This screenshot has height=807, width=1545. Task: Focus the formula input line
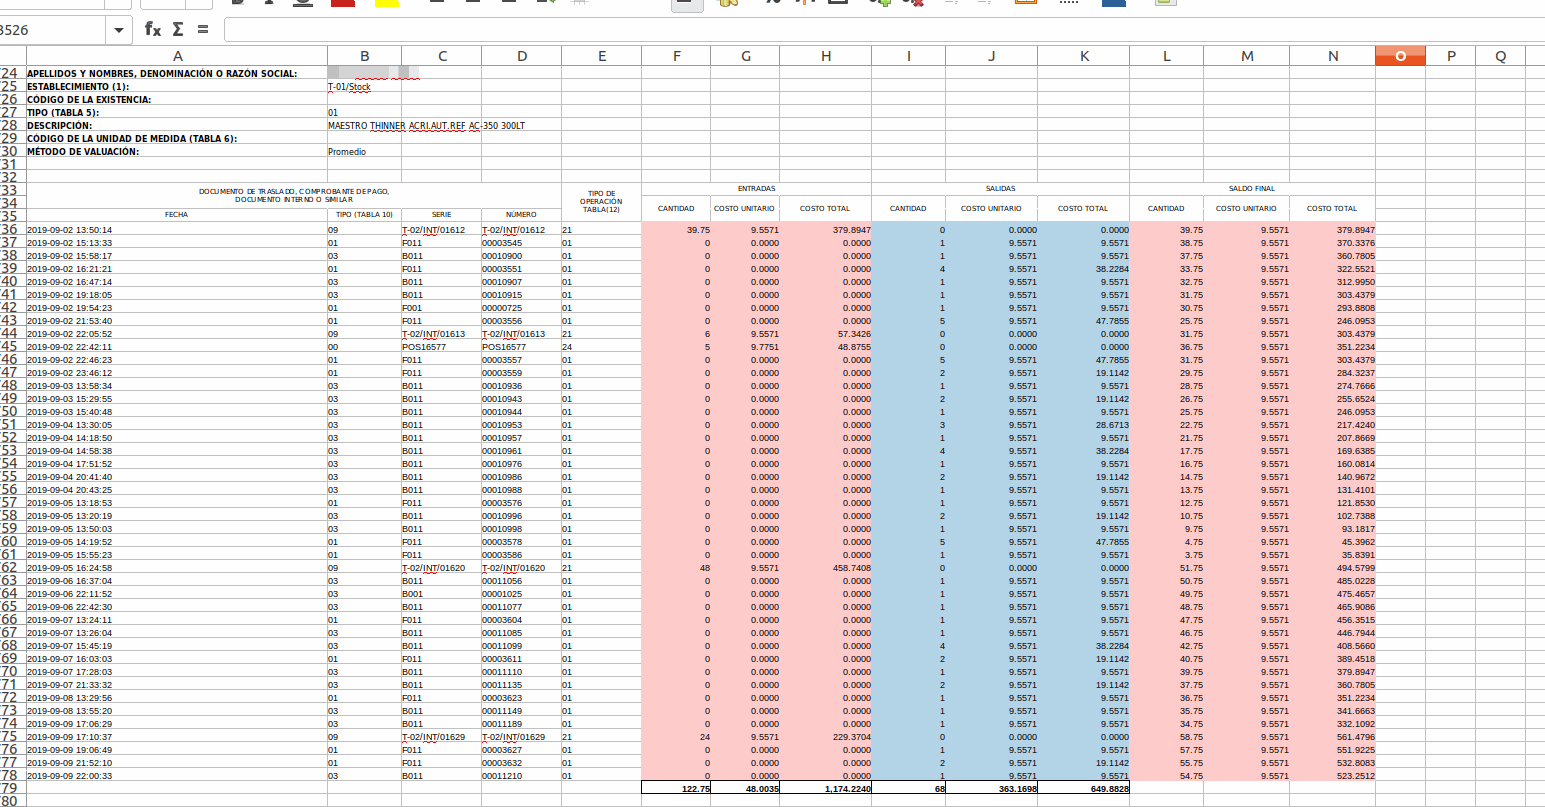pos(884,30)
